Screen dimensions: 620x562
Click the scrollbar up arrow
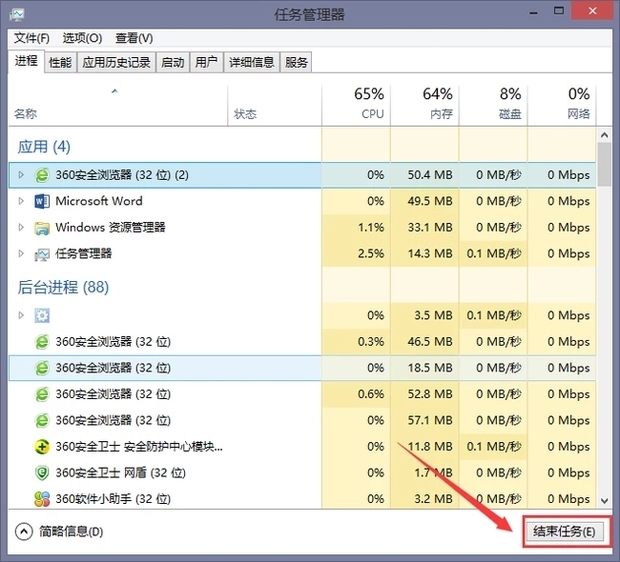click(604, 135)
